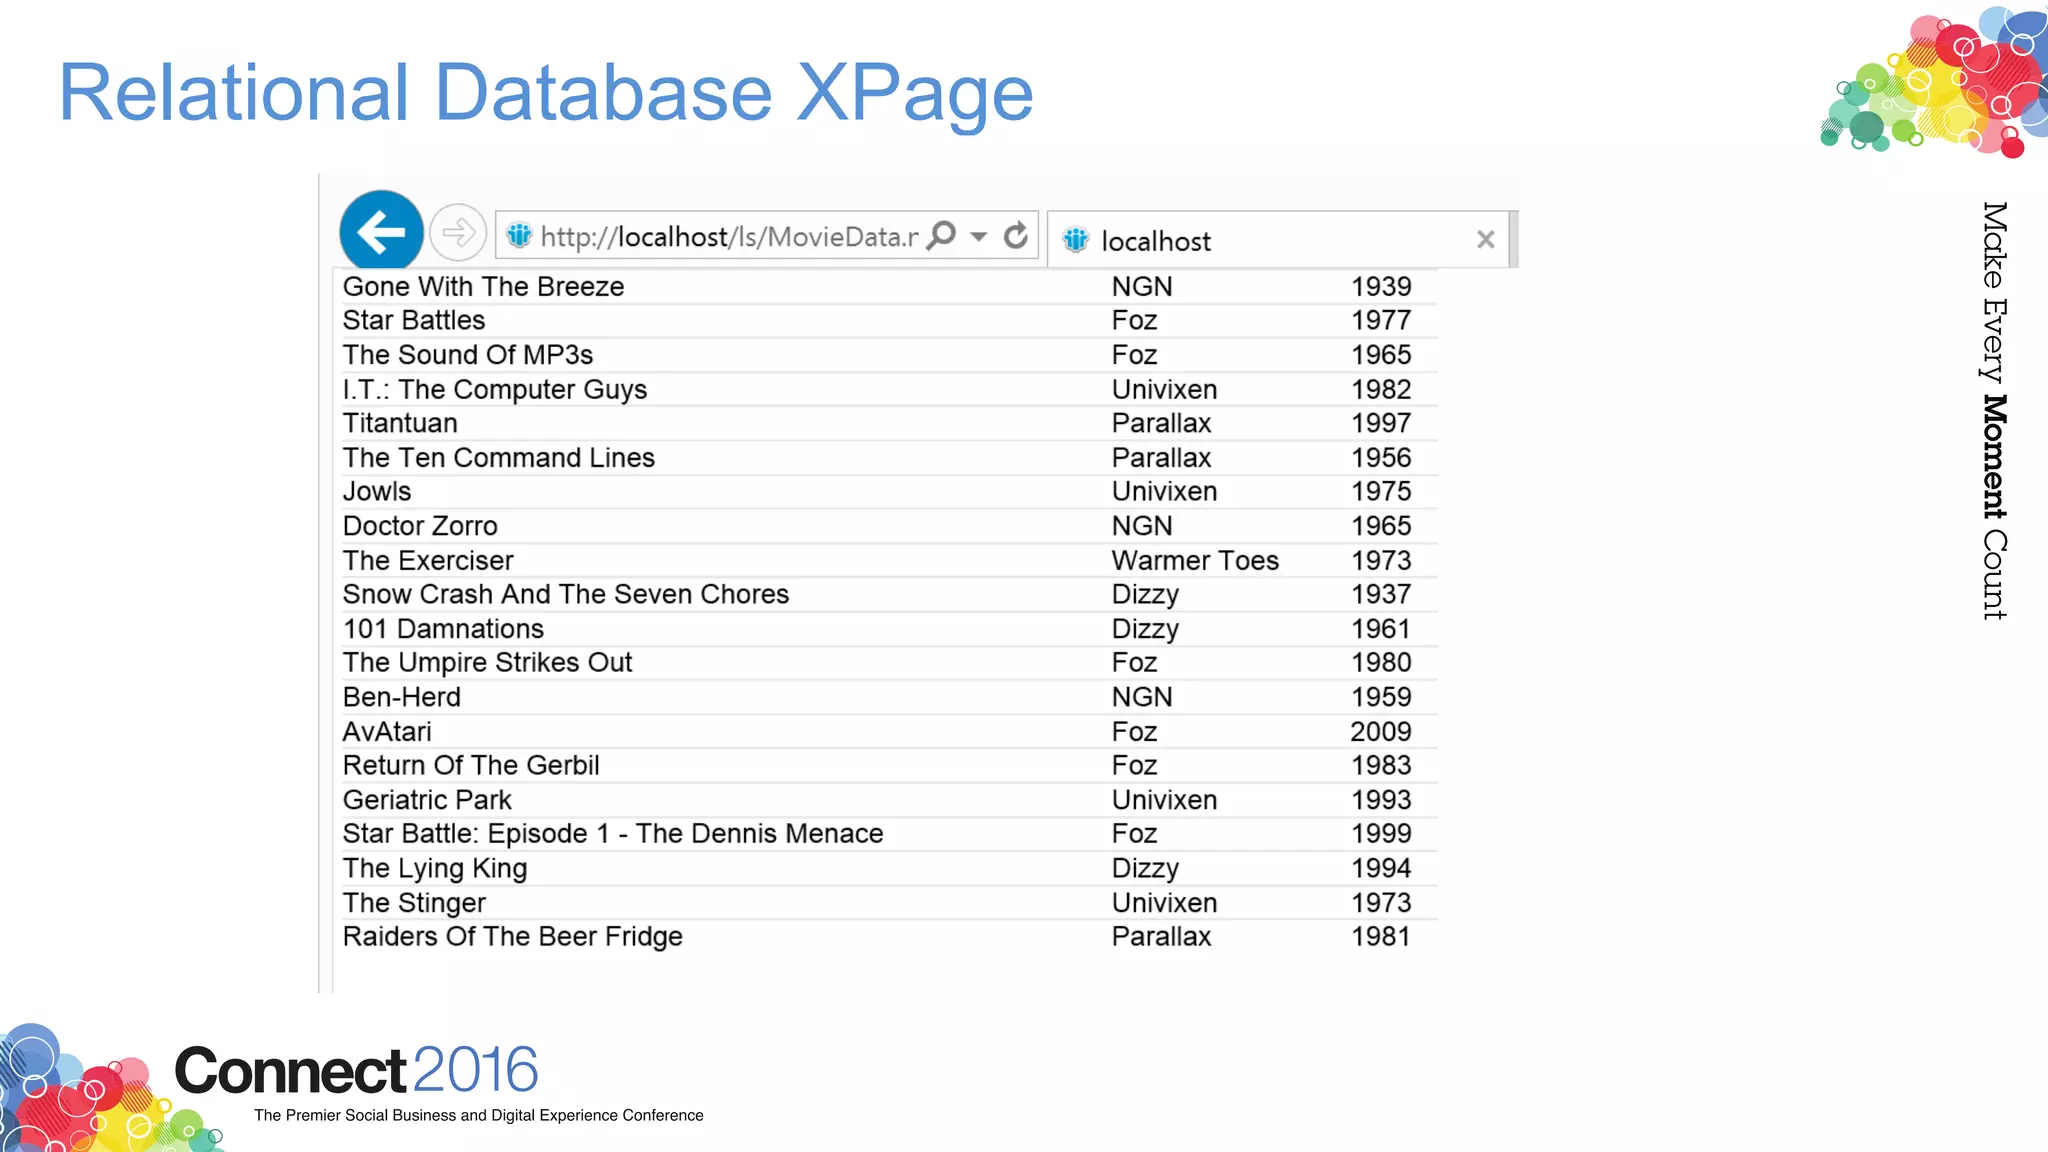The height and width of the screenshot is (1152, 2048).
Task: Select 'The Stinger' movie title
Action: 414,903
